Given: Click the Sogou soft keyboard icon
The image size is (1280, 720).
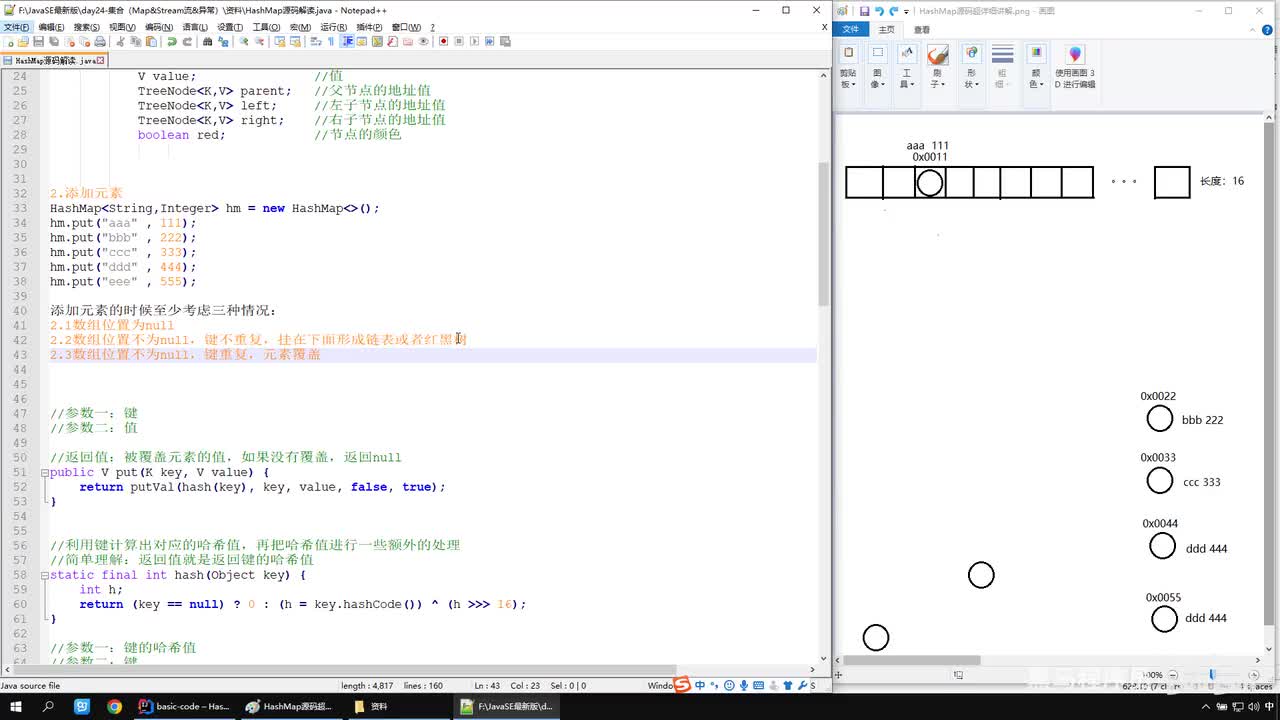Looking at the screenshot, I should pos(758,686).
